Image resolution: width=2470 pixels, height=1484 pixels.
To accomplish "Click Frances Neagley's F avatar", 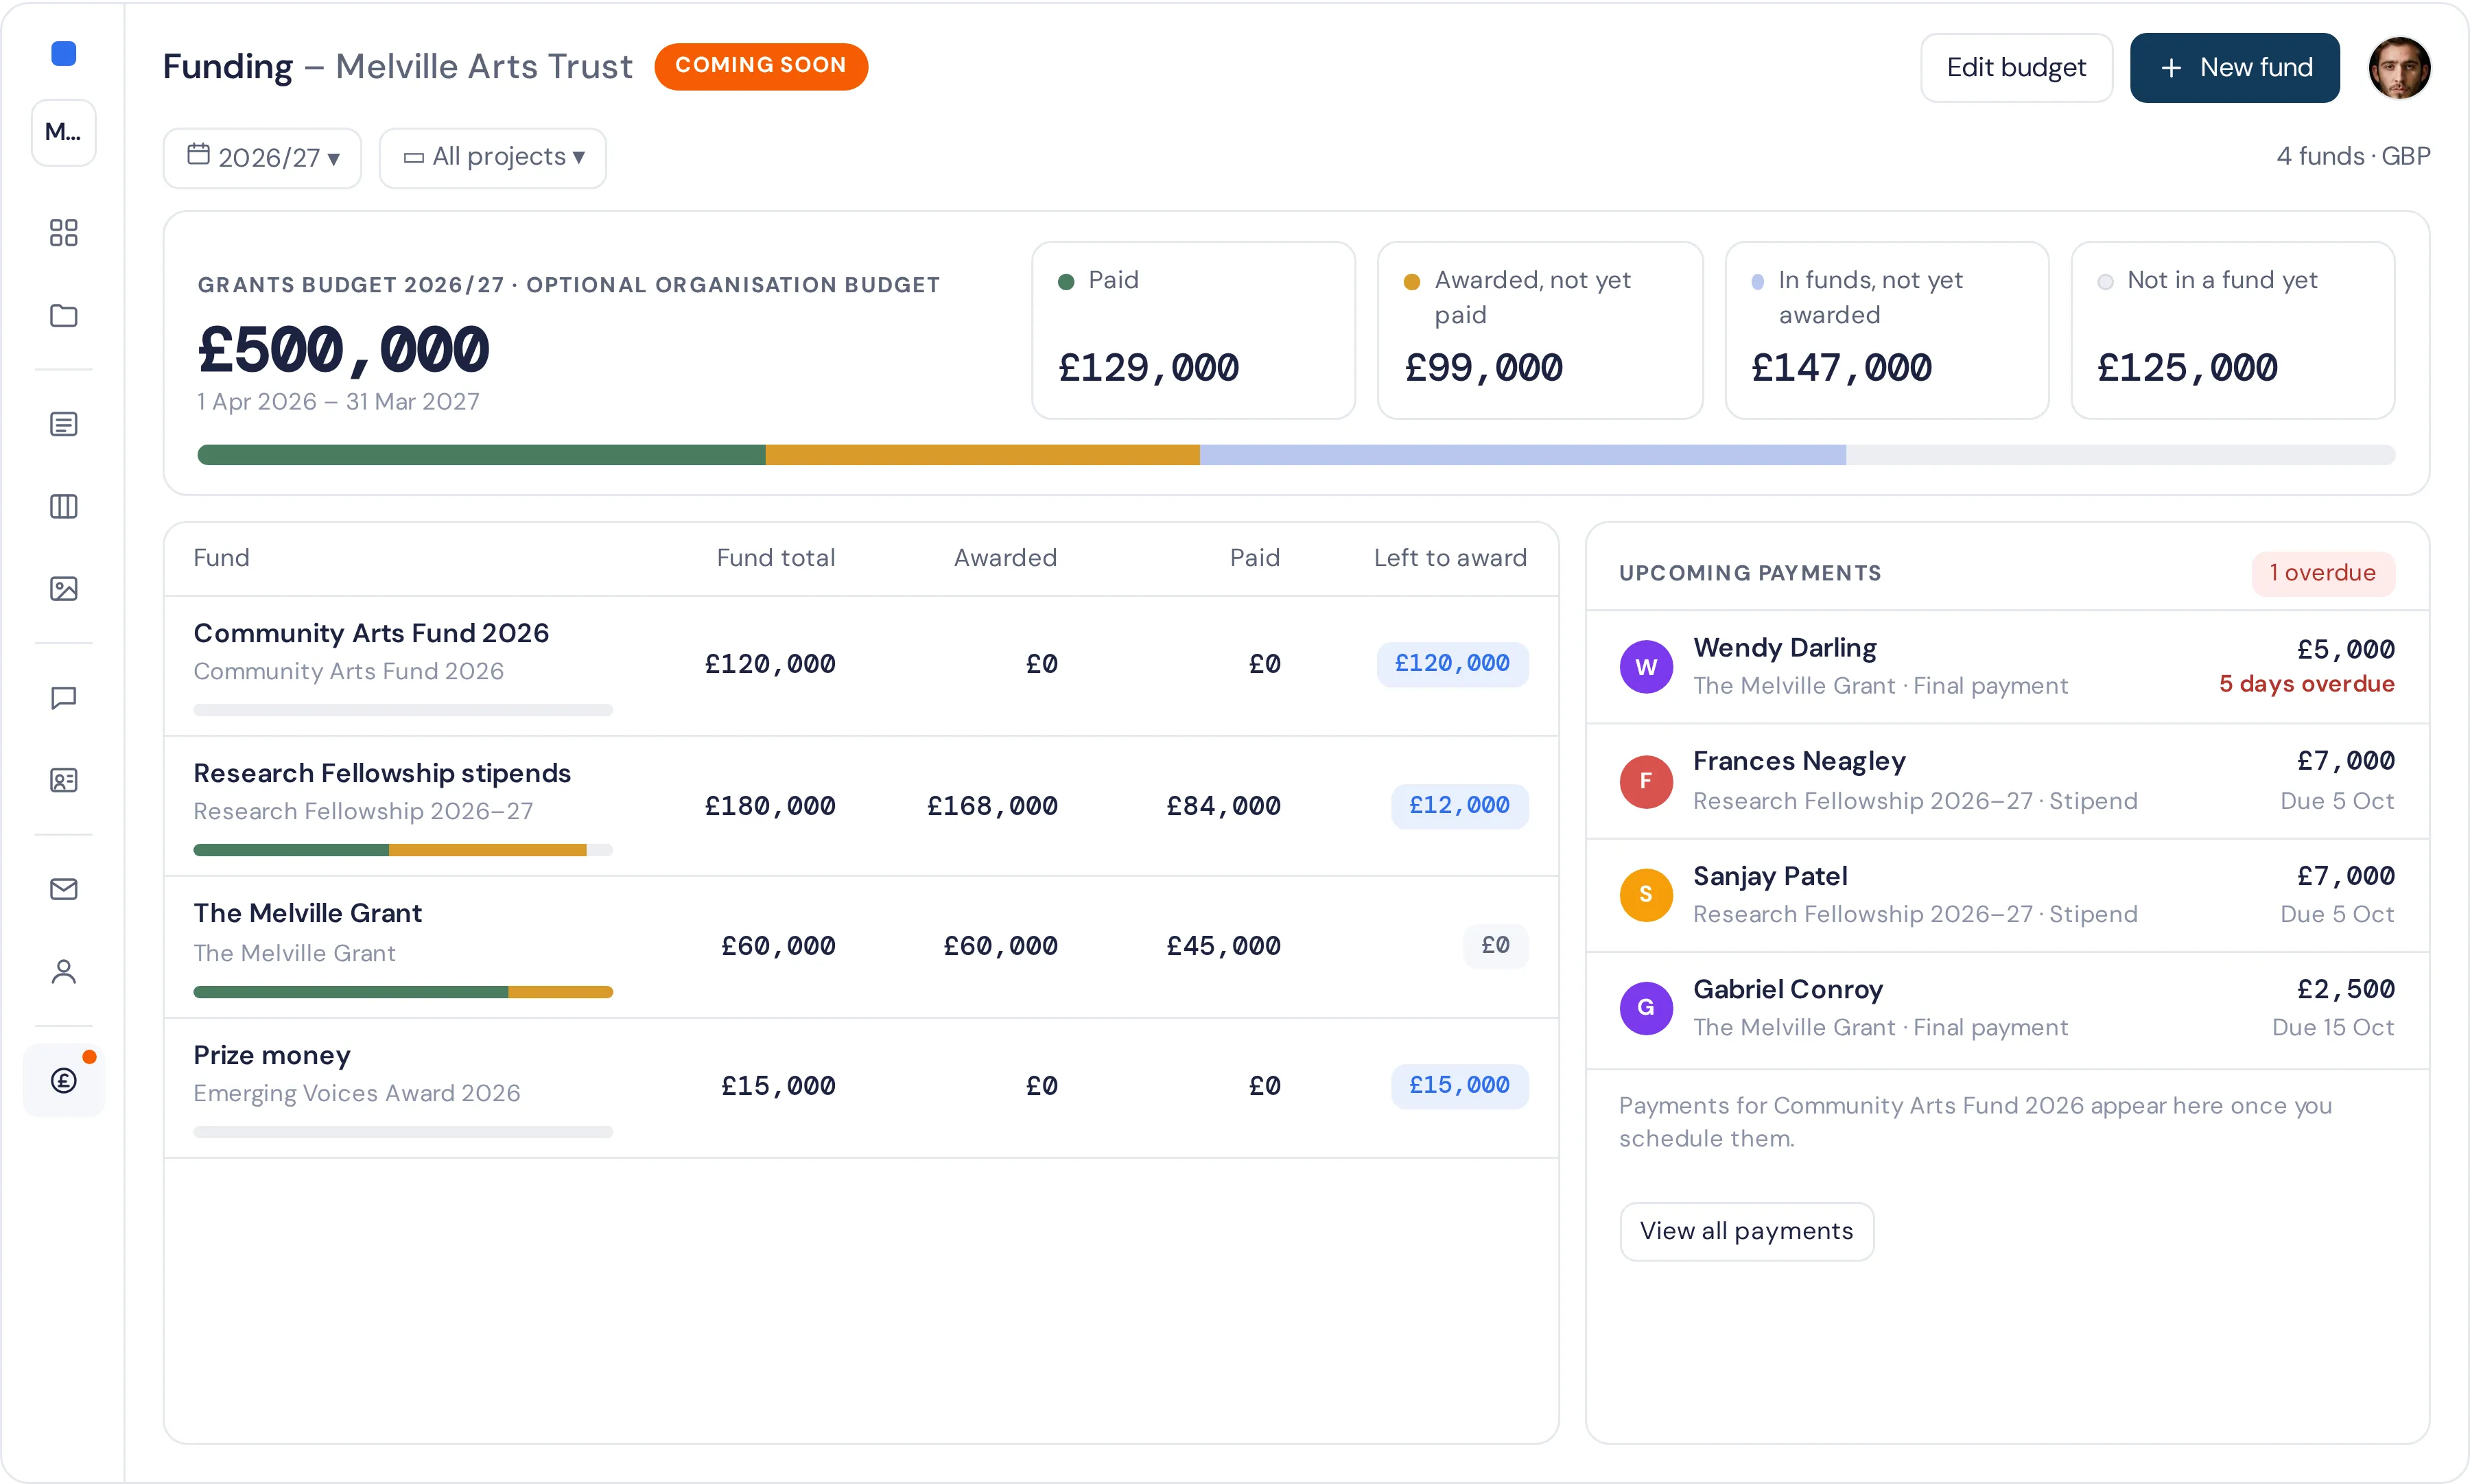I will (x=1646, y=781).
